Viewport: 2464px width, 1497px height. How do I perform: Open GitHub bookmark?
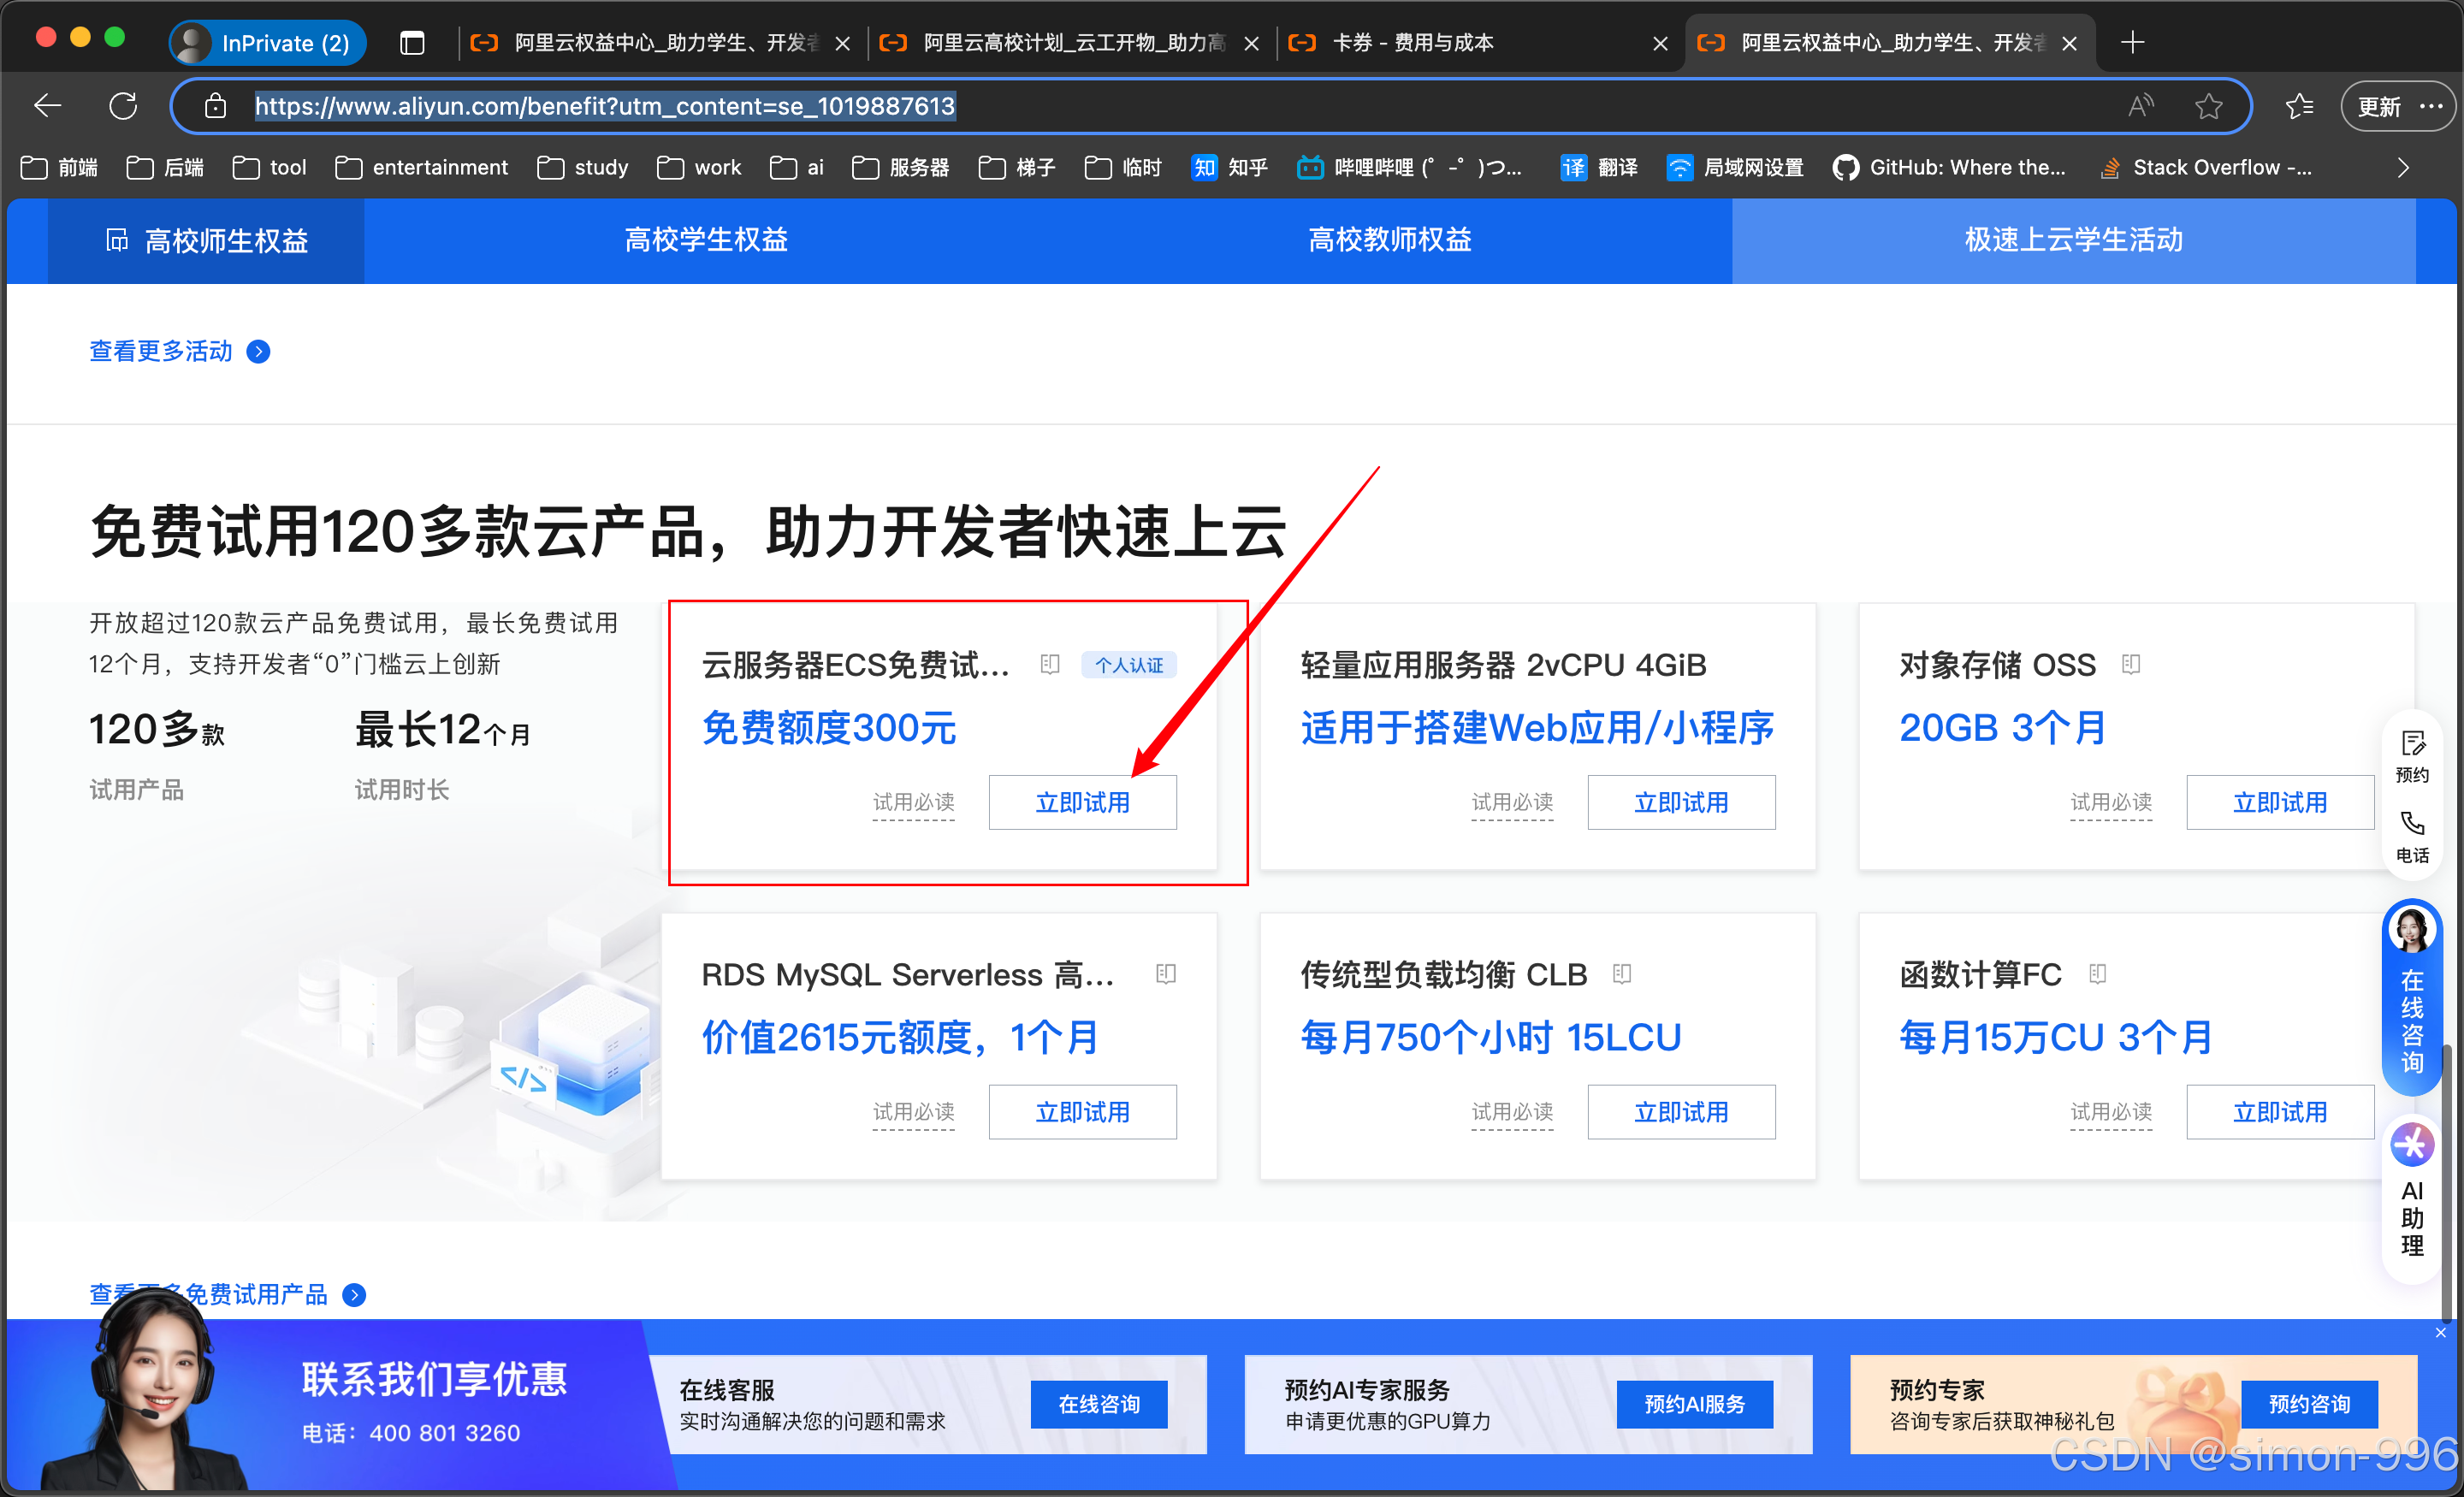click(1949, 167)
